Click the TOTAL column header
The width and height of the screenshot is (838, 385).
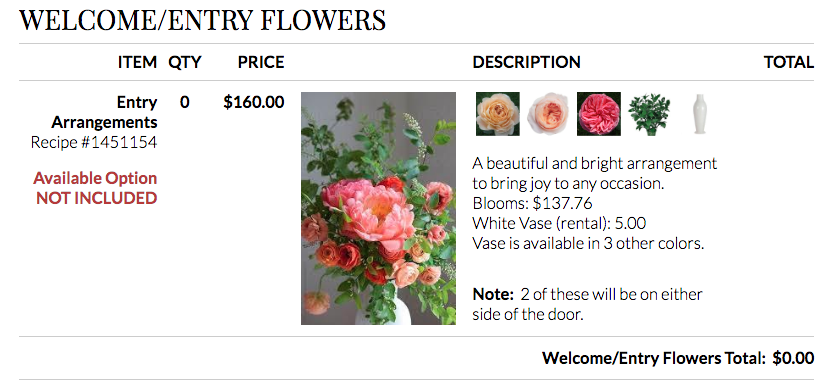[789, 62]
